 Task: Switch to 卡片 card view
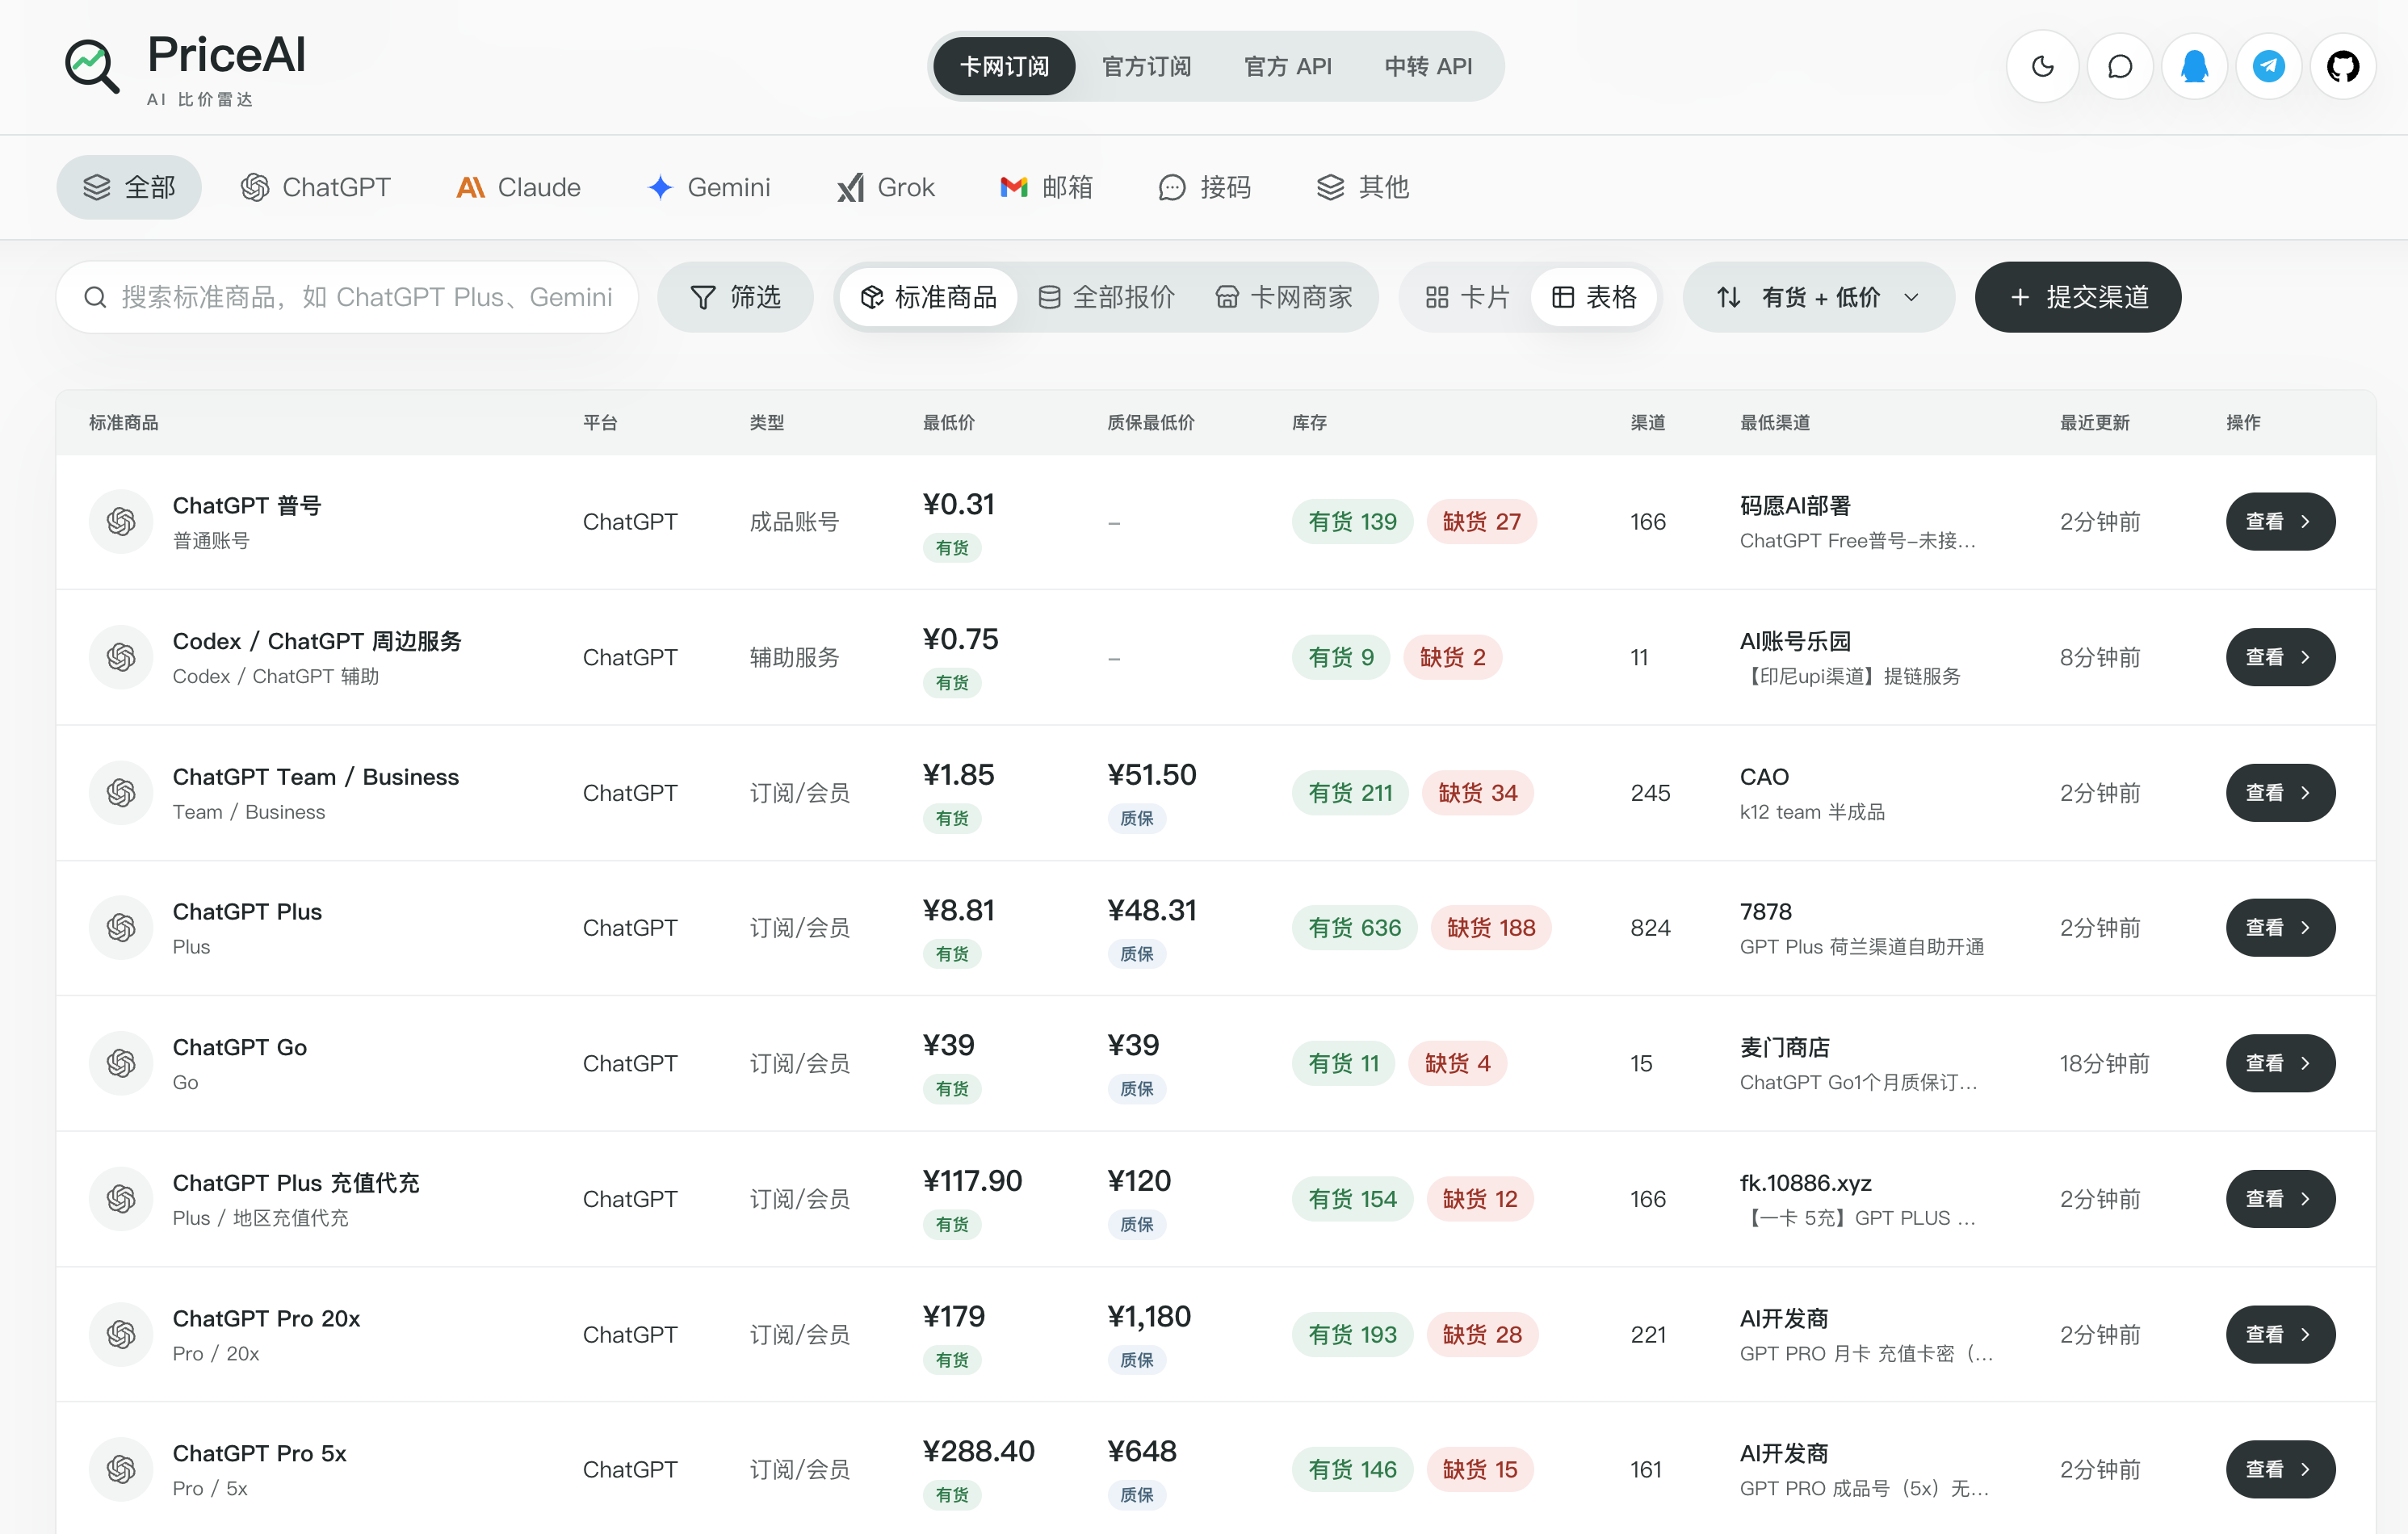1467,297
